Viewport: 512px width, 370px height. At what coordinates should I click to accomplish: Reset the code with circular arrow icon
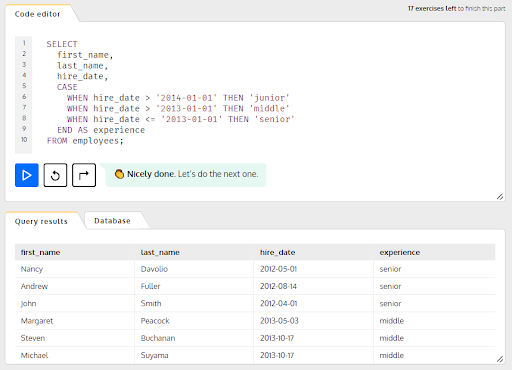point(55,175)
